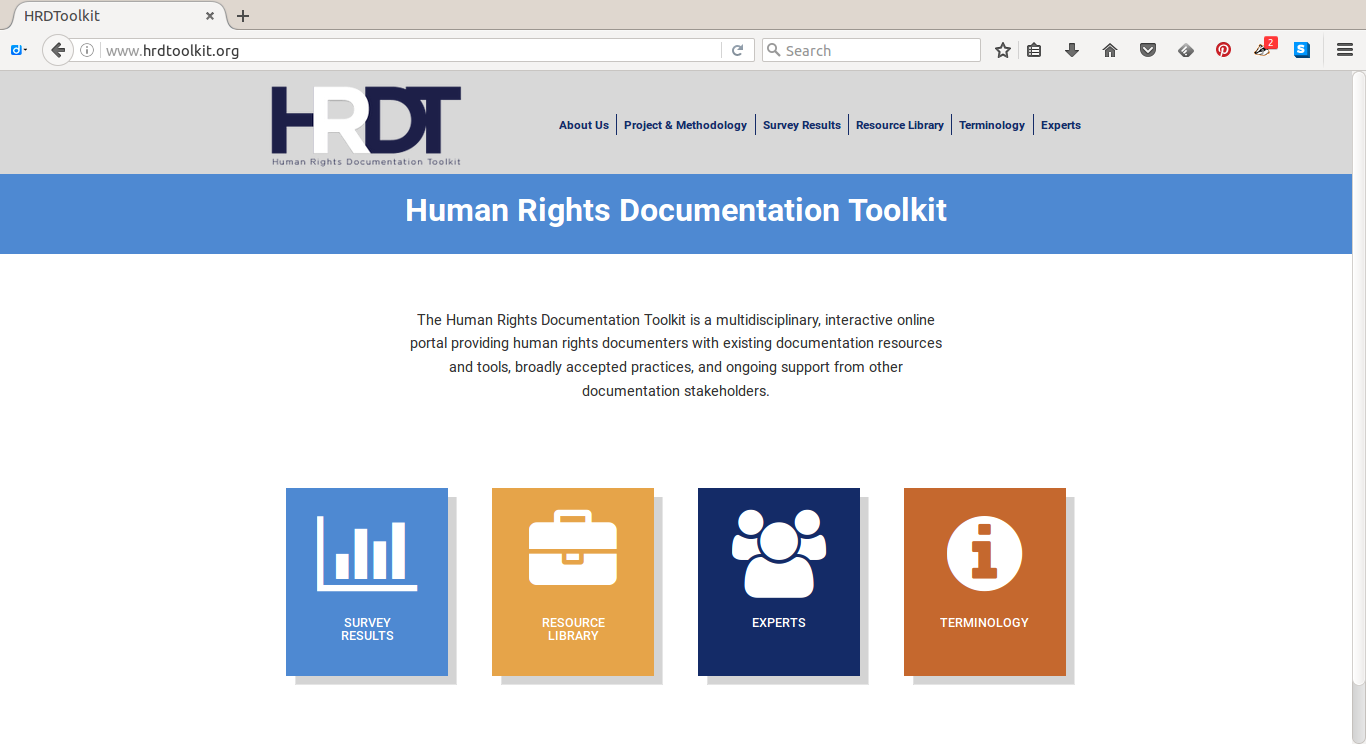Open a new browser tab

(x=243, y=16)
